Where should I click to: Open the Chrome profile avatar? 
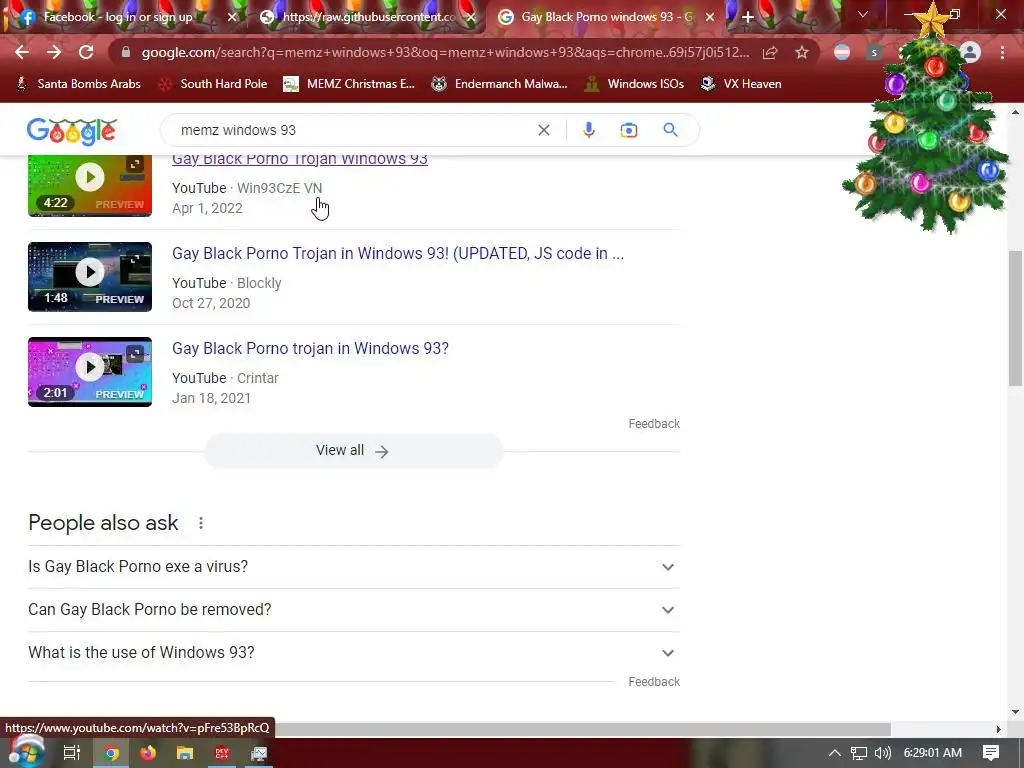pyautogui.click(x=970, y=52)
